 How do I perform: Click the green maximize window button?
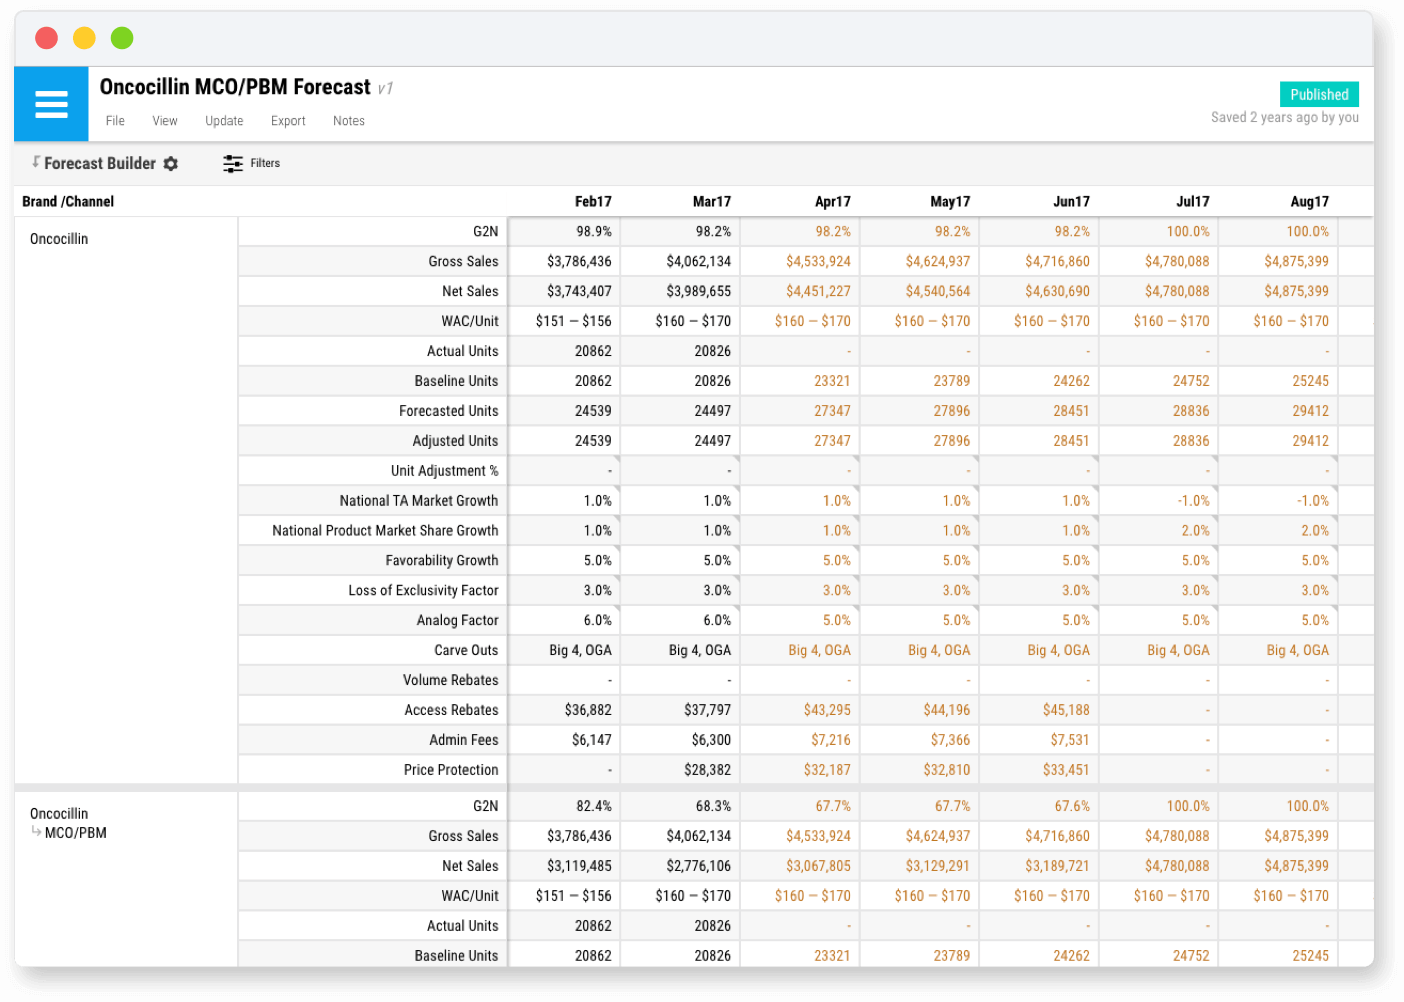click(x=122, y=38)
